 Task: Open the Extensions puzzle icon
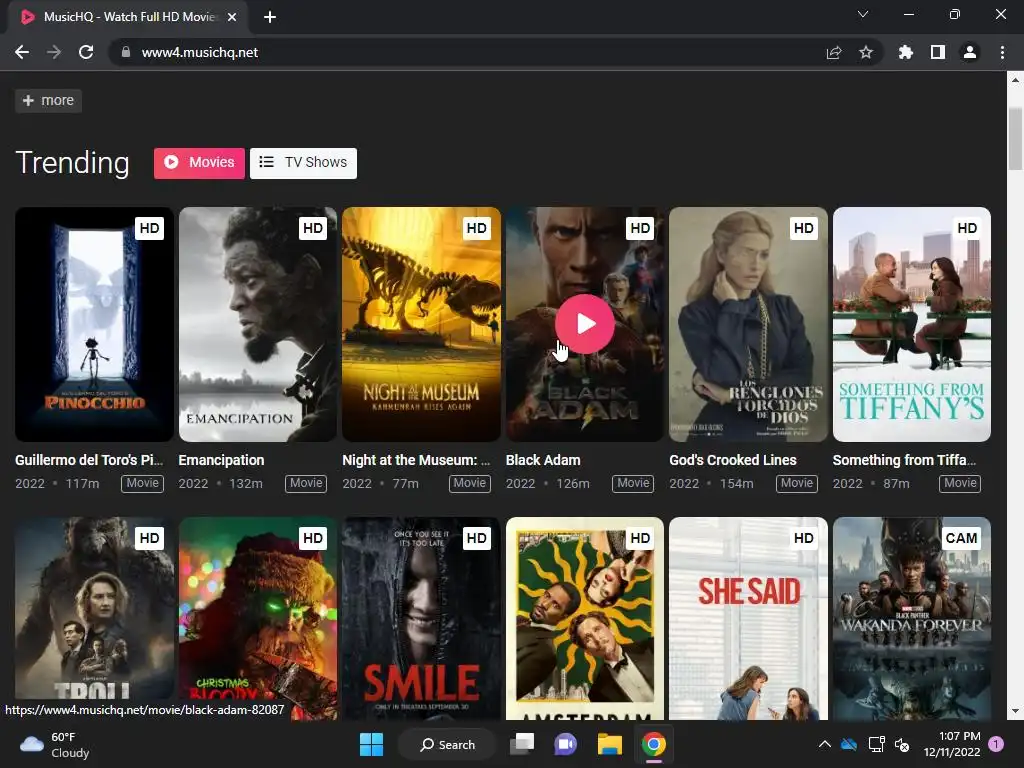point(905,52)
